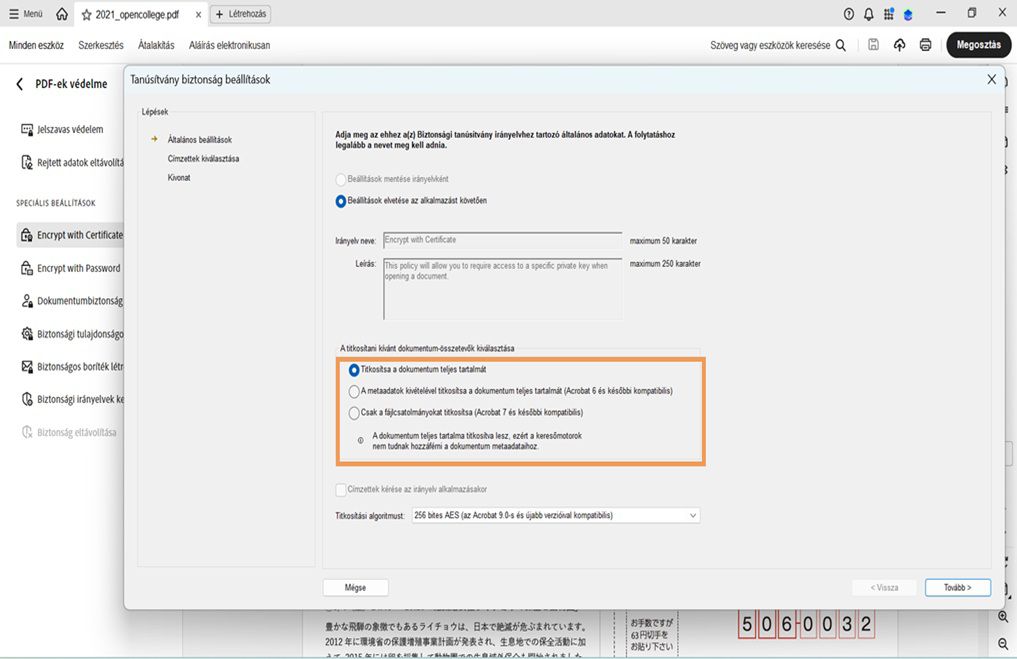Click the search magnifier icon
This screenshot has height=659, width=1017.
[841, 45]
